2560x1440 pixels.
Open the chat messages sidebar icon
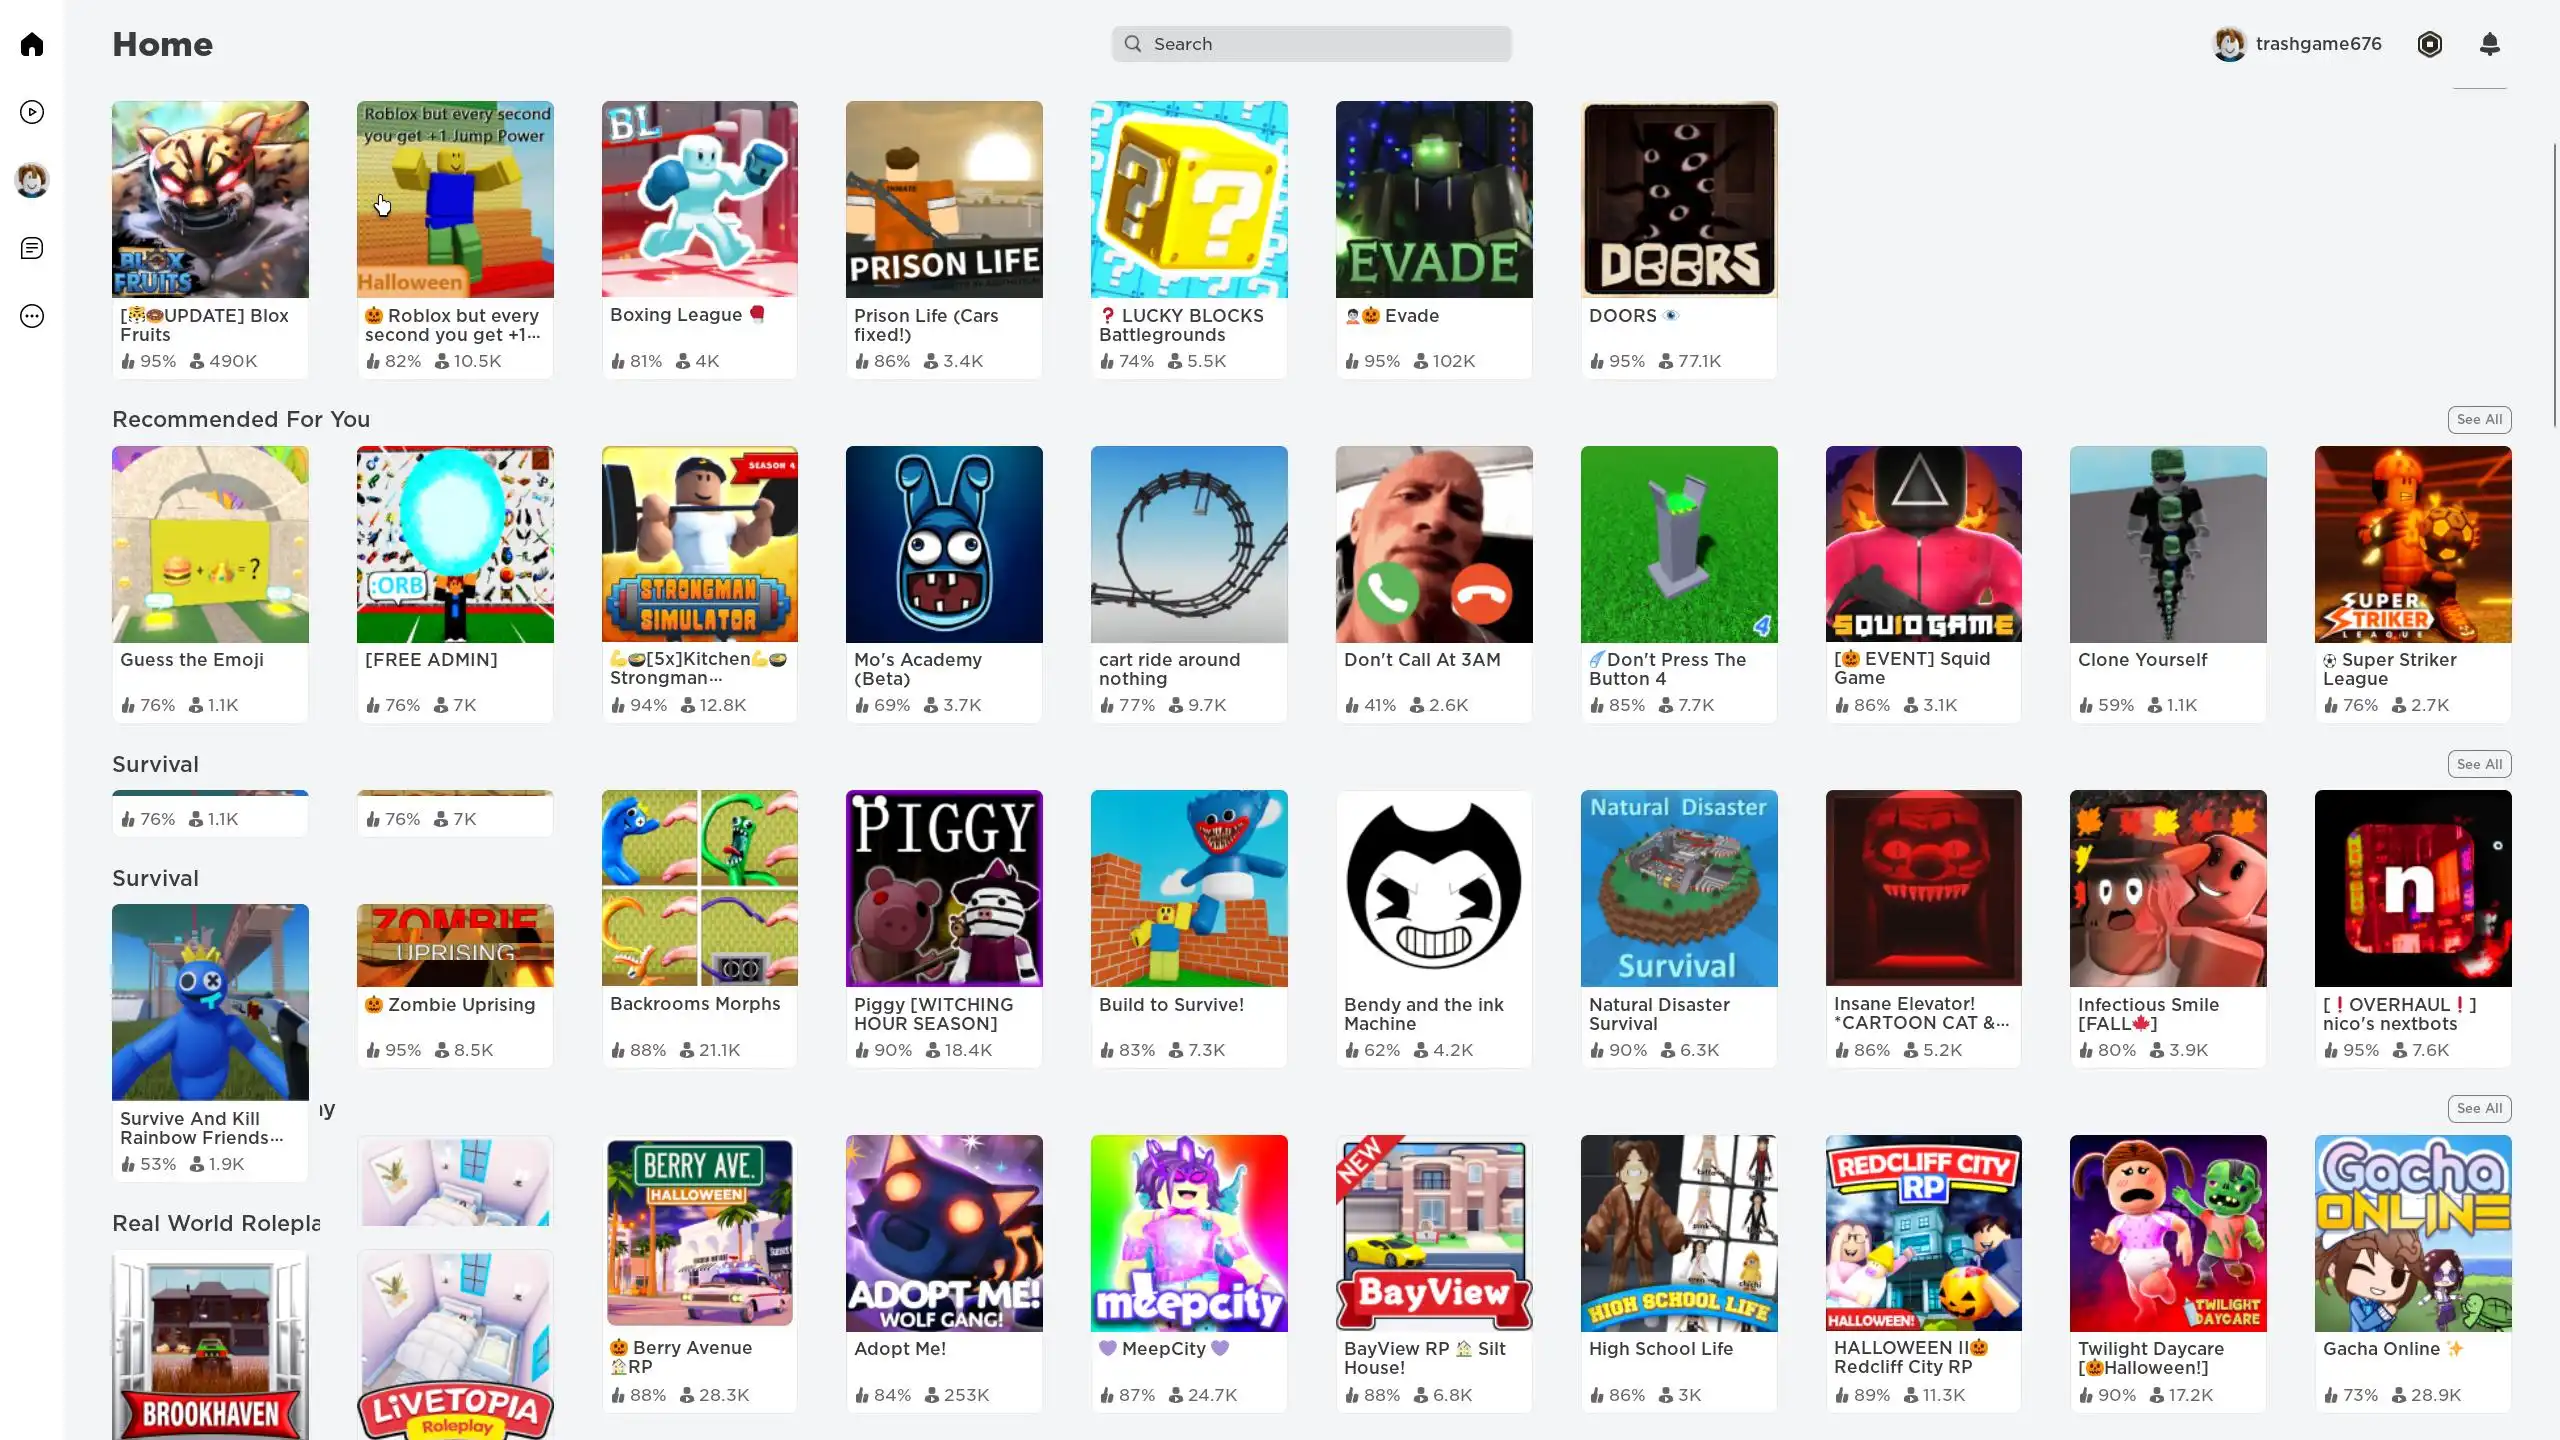[x=32, y=248]
